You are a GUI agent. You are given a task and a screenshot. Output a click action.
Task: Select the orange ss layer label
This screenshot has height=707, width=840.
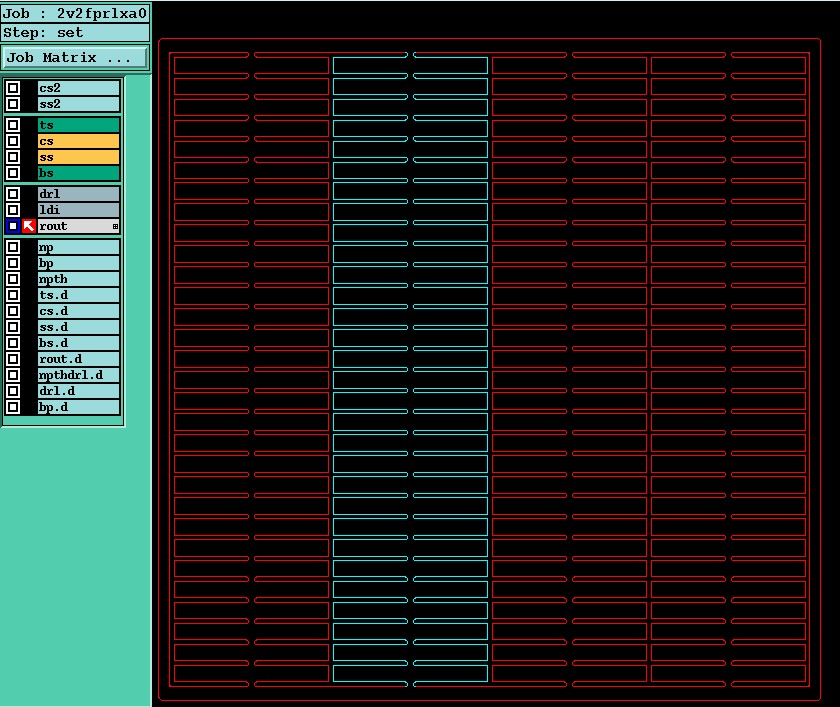pyautogui.click(x=79, y=157)
